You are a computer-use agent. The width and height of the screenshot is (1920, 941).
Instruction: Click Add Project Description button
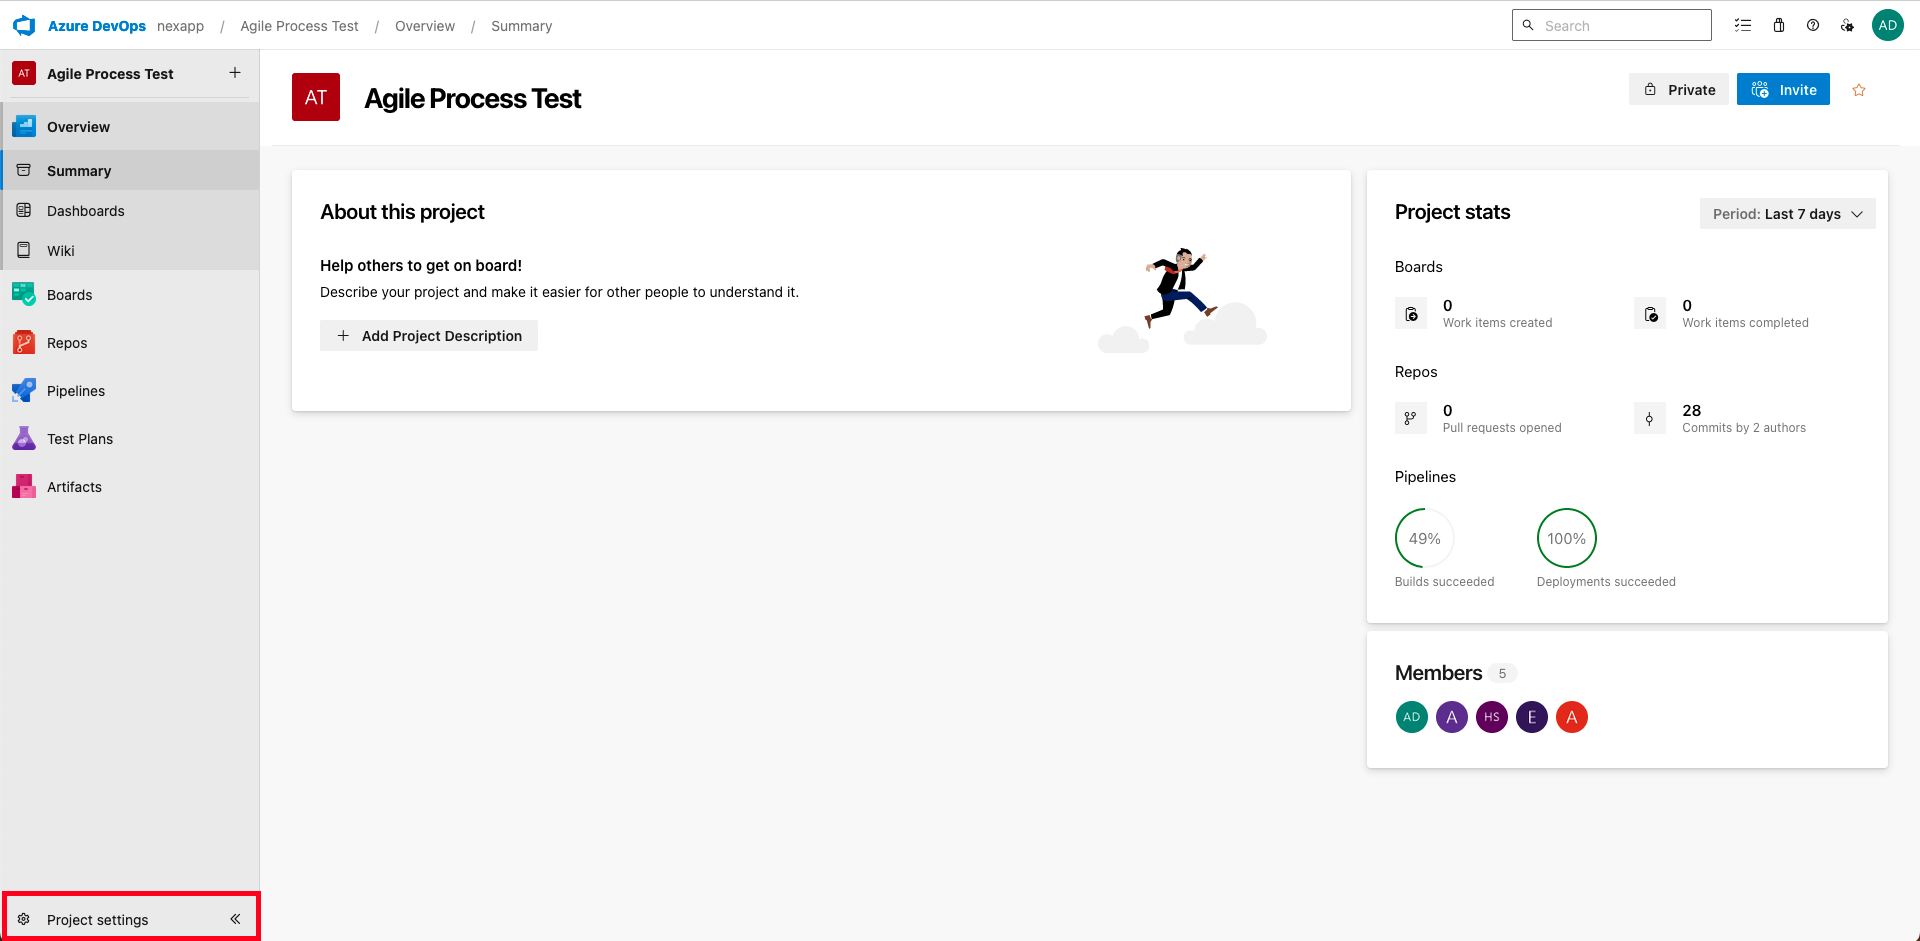(x=429, y=336)
